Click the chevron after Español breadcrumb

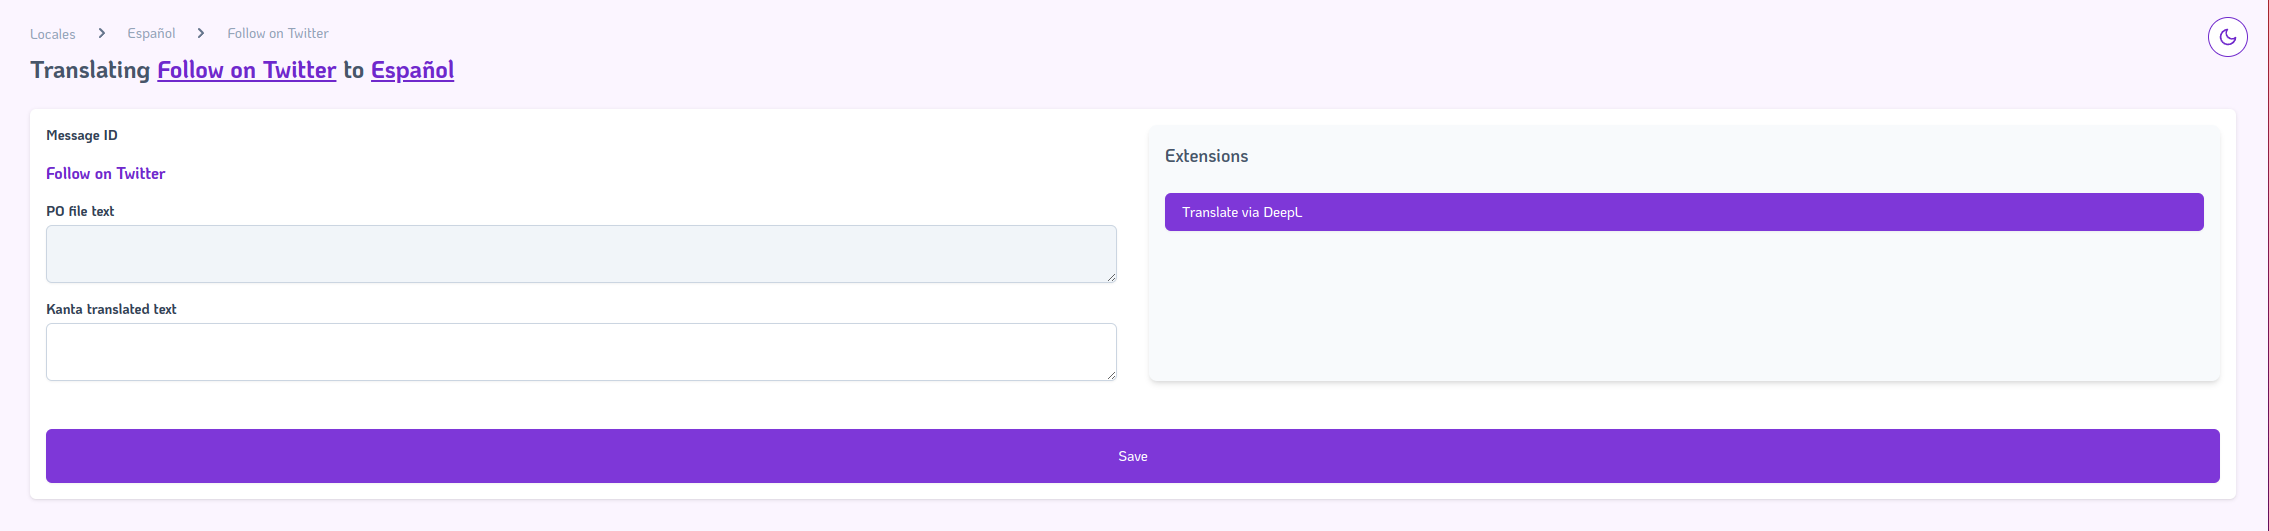201,33
